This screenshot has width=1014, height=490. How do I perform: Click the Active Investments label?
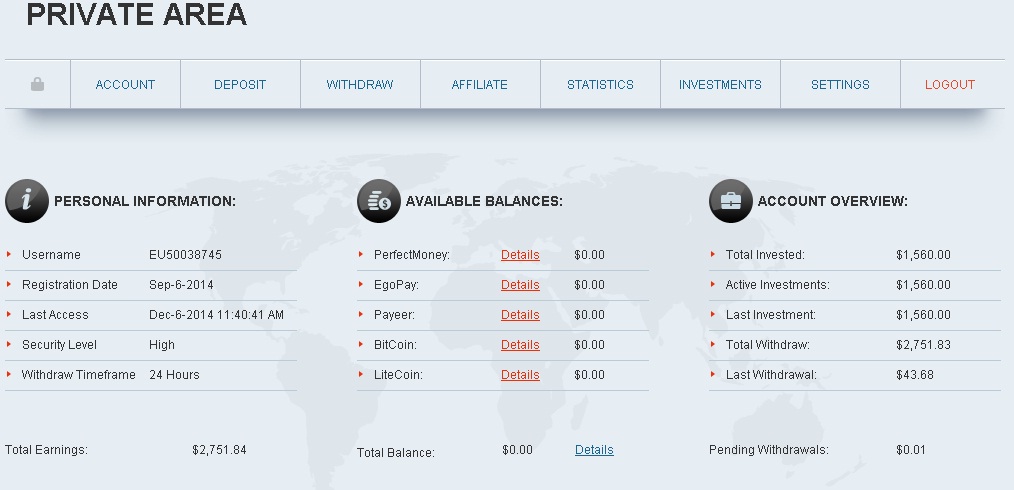(777, 284)
